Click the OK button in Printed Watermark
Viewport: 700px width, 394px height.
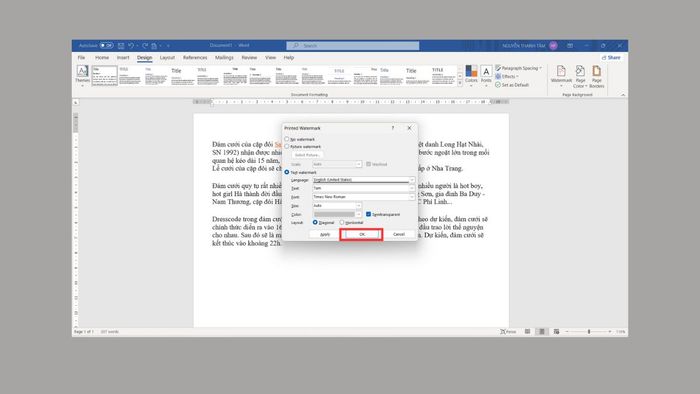[362, 234]
